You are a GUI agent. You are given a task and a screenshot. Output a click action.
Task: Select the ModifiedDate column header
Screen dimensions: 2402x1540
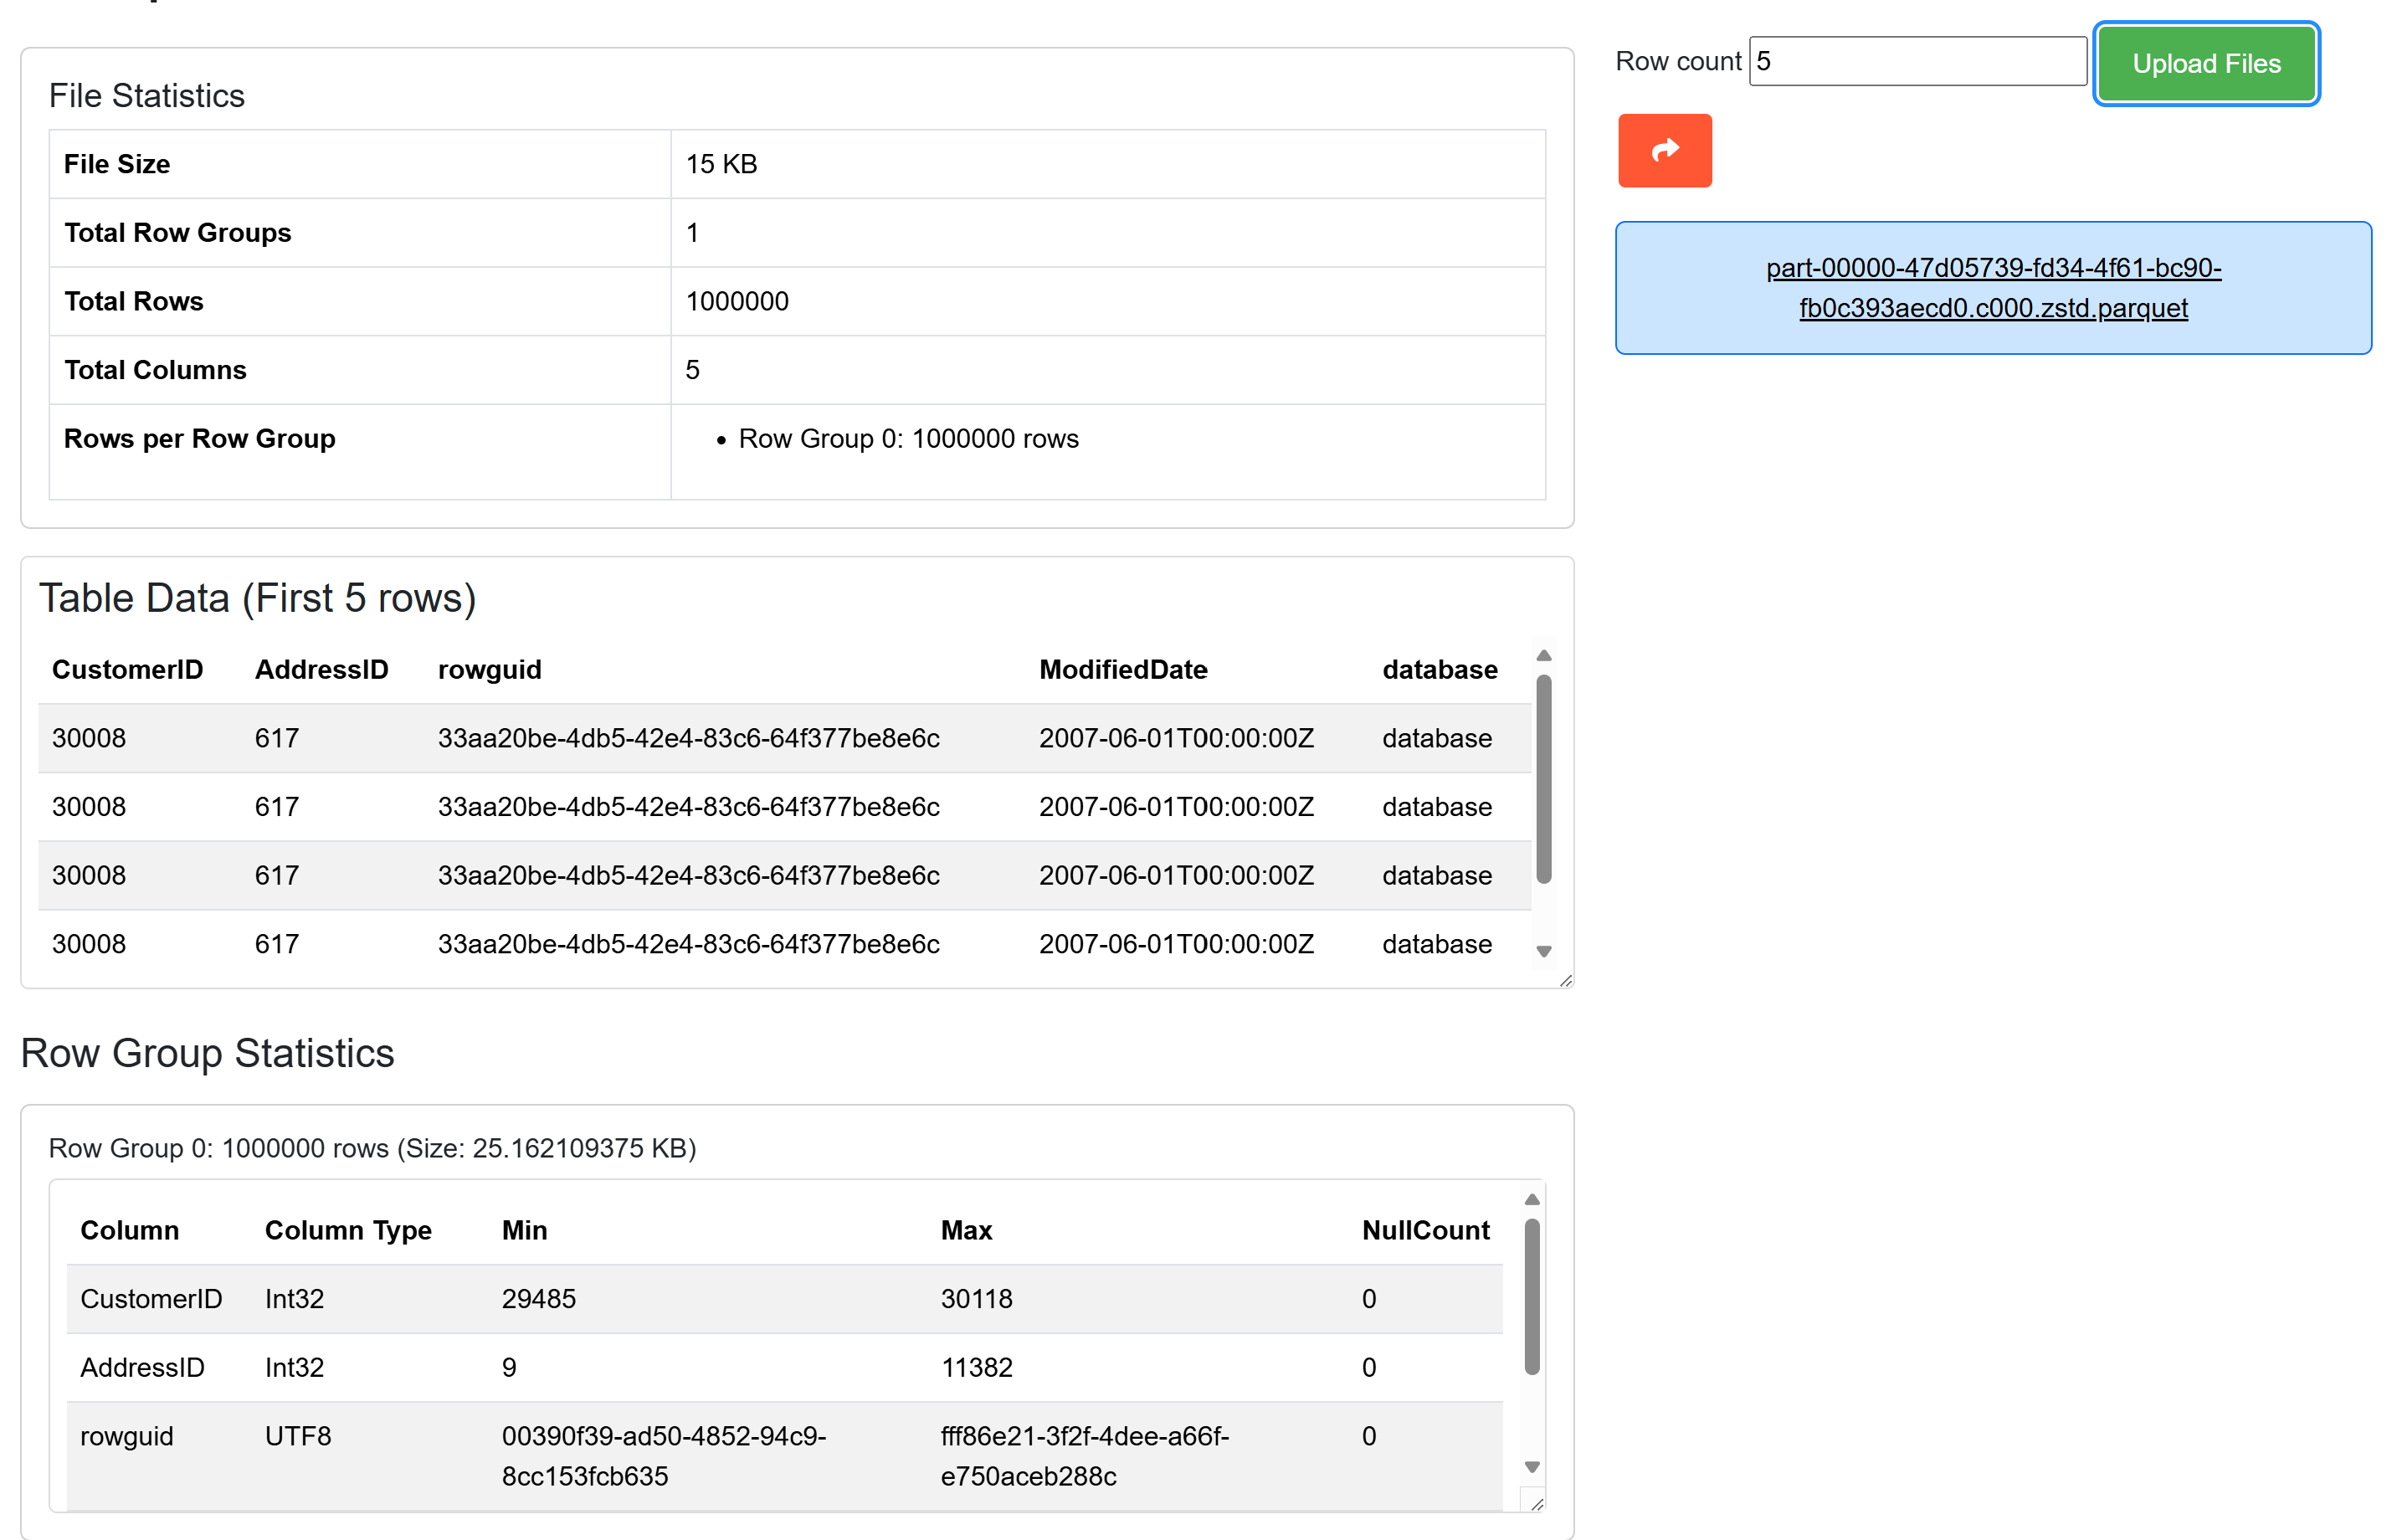pyautogui.click(x=1123, y=669)
